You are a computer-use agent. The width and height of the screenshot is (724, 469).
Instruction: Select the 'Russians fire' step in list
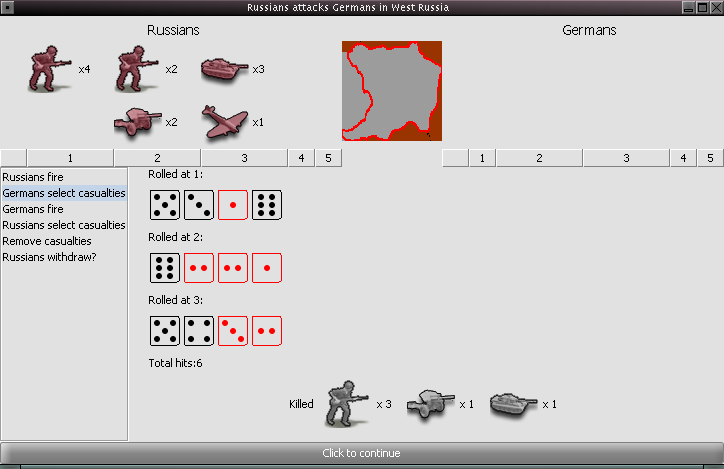tap(32, 177)
